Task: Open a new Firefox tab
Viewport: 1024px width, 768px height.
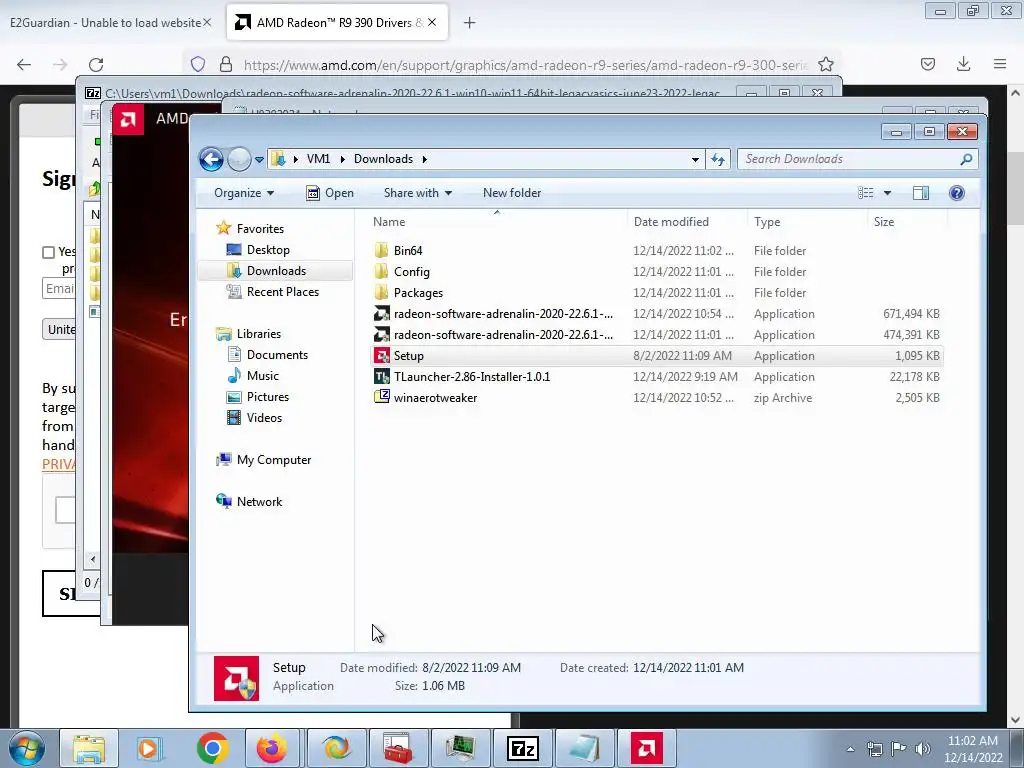Action: (x=470, y=23)
